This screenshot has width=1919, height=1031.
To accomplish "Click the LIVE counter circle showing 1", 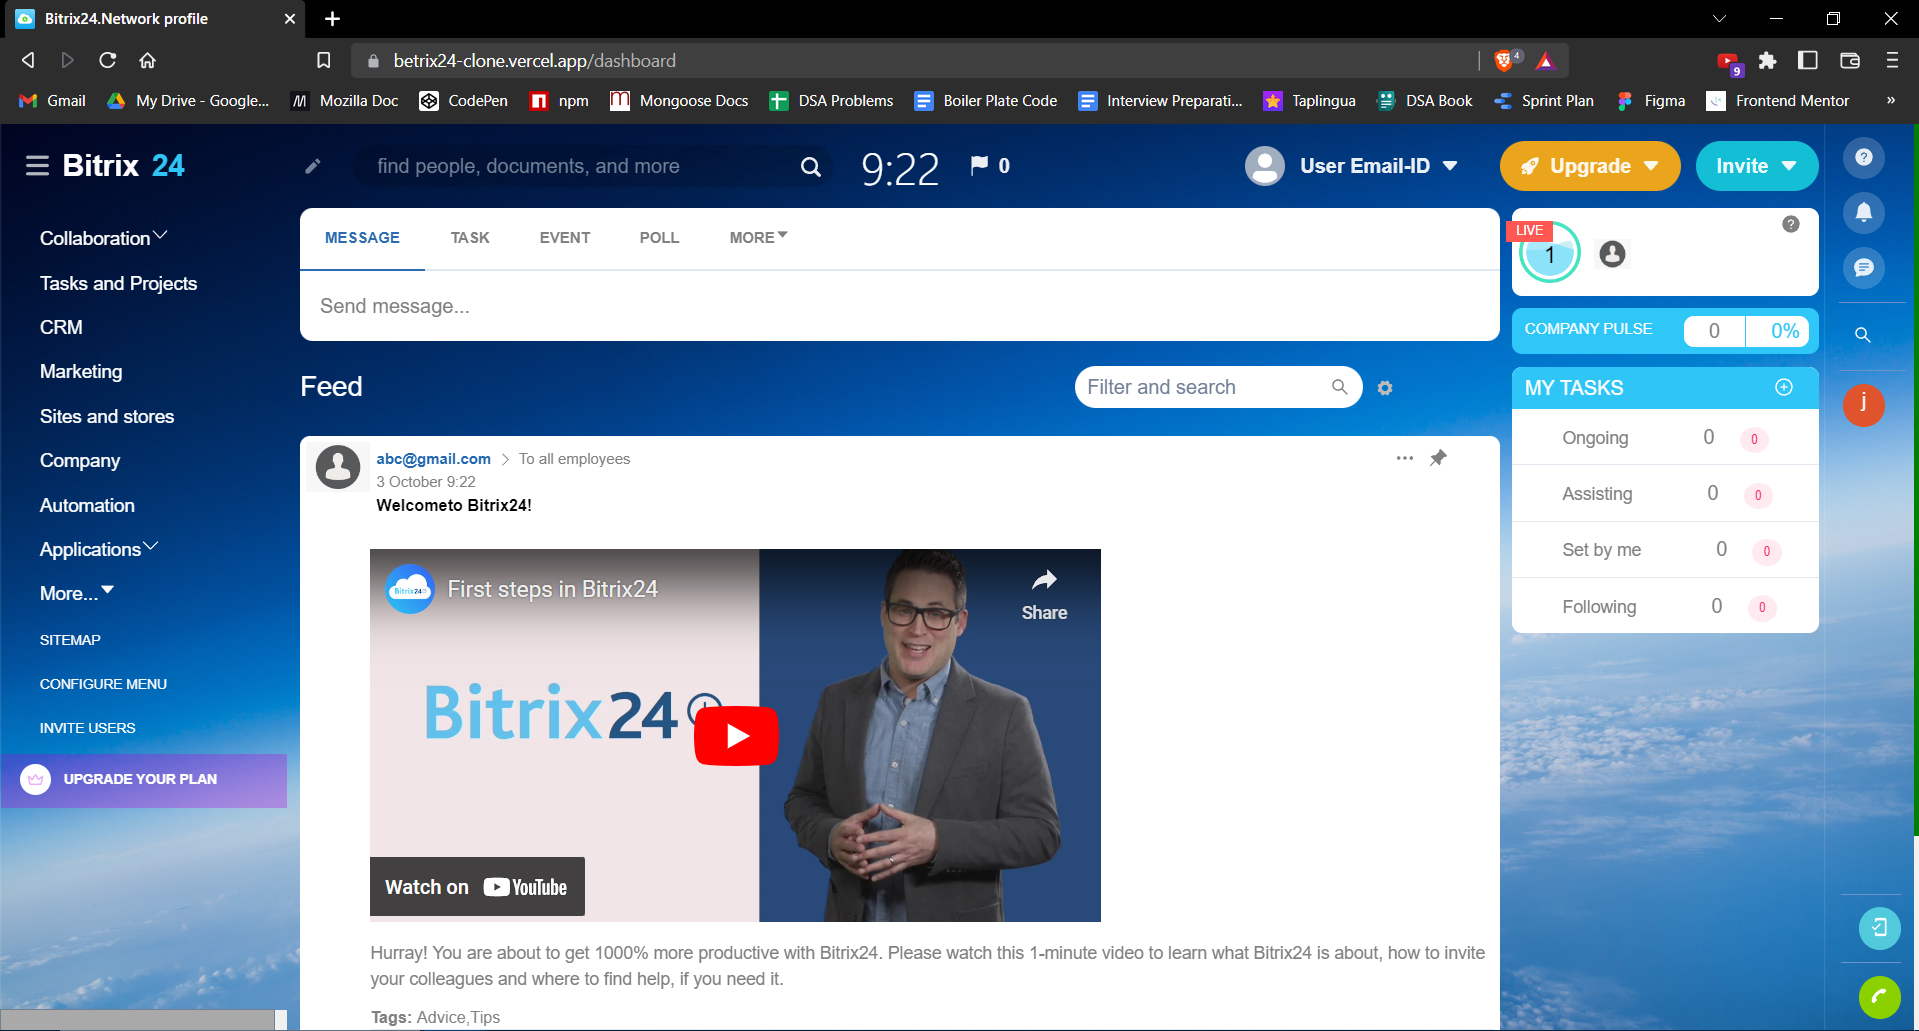I will [x=1550, y=254].
